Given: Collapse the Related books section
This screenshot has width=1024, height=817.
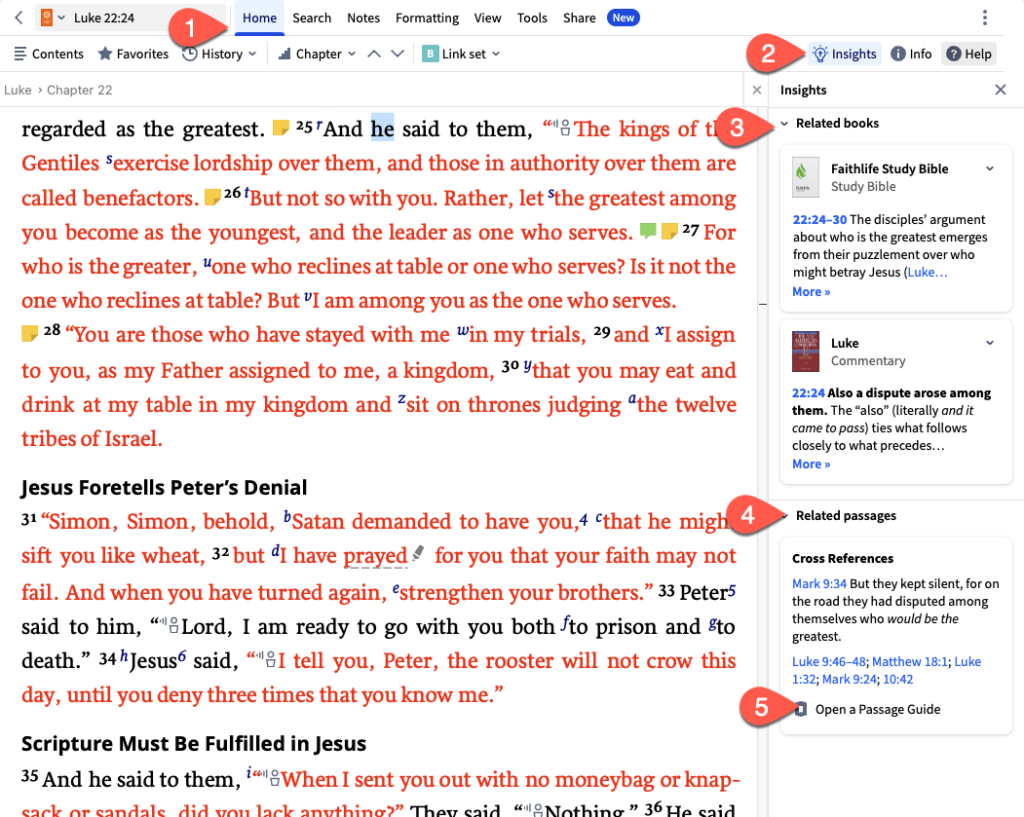Looking at the screenshot, I should [783, 124].
